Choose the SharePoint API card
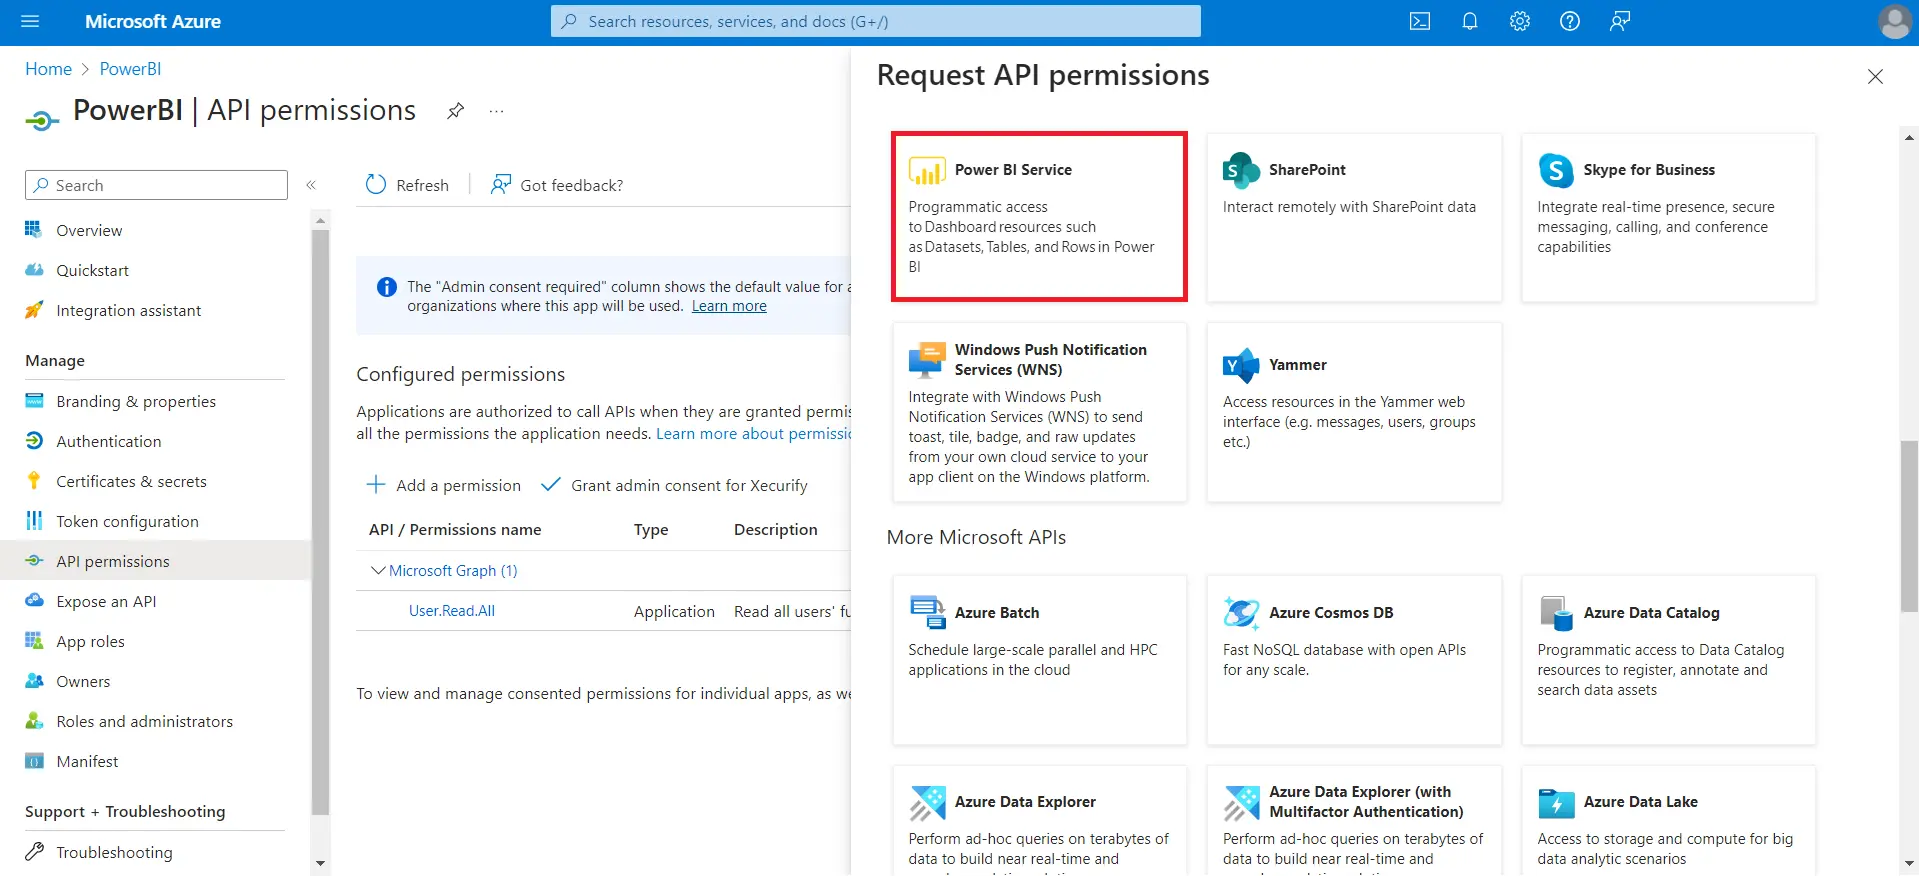Screen dimensions: 1919x876 (x=1354, y=216)
